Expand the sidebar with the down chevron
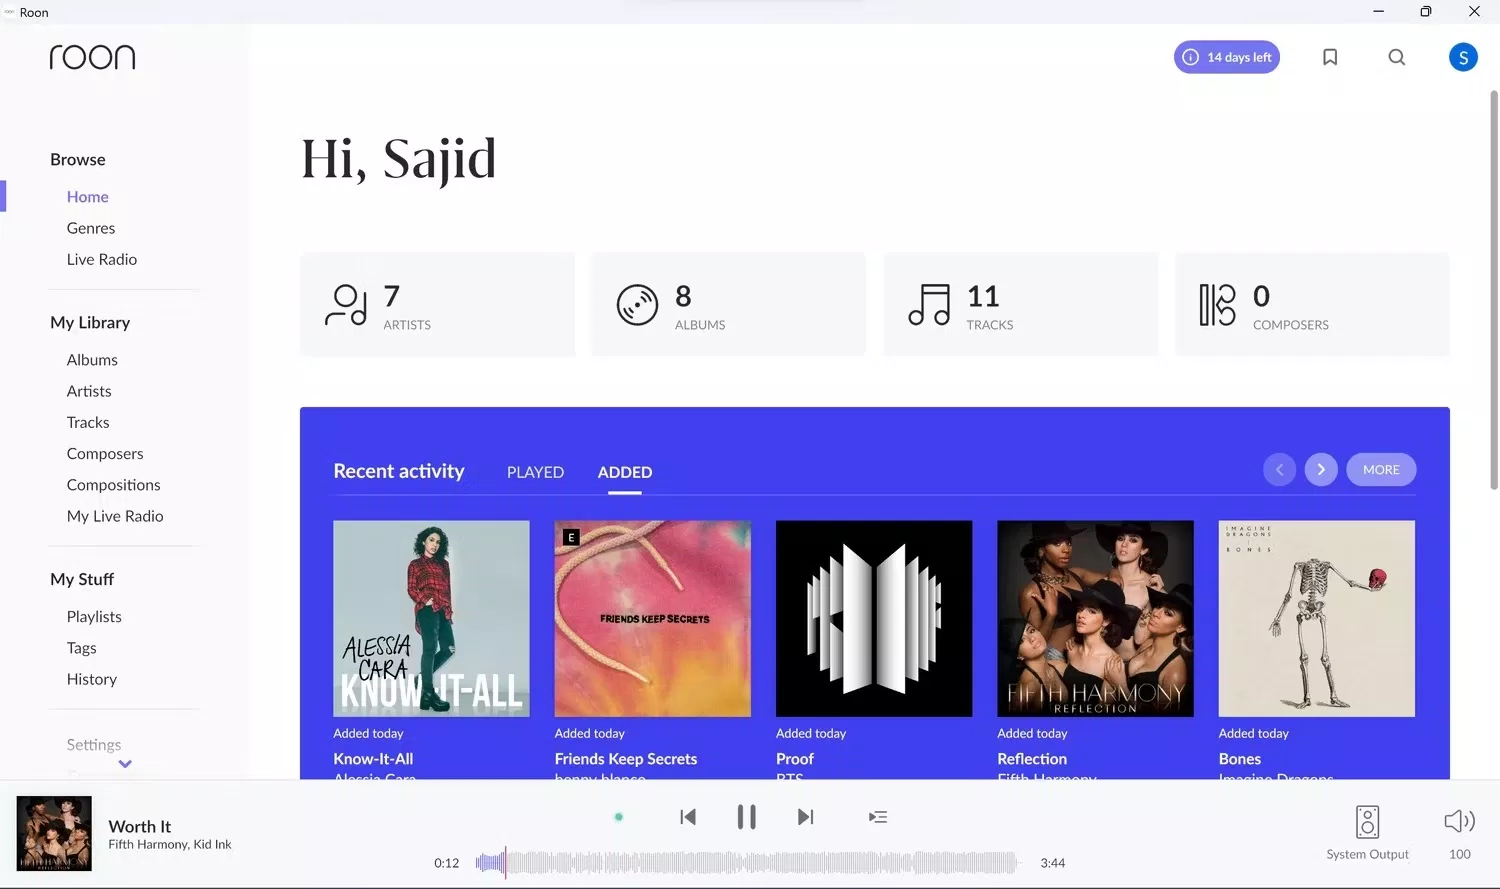The image size is (1500, 889). pyautogui.click(x=125, y=764)
